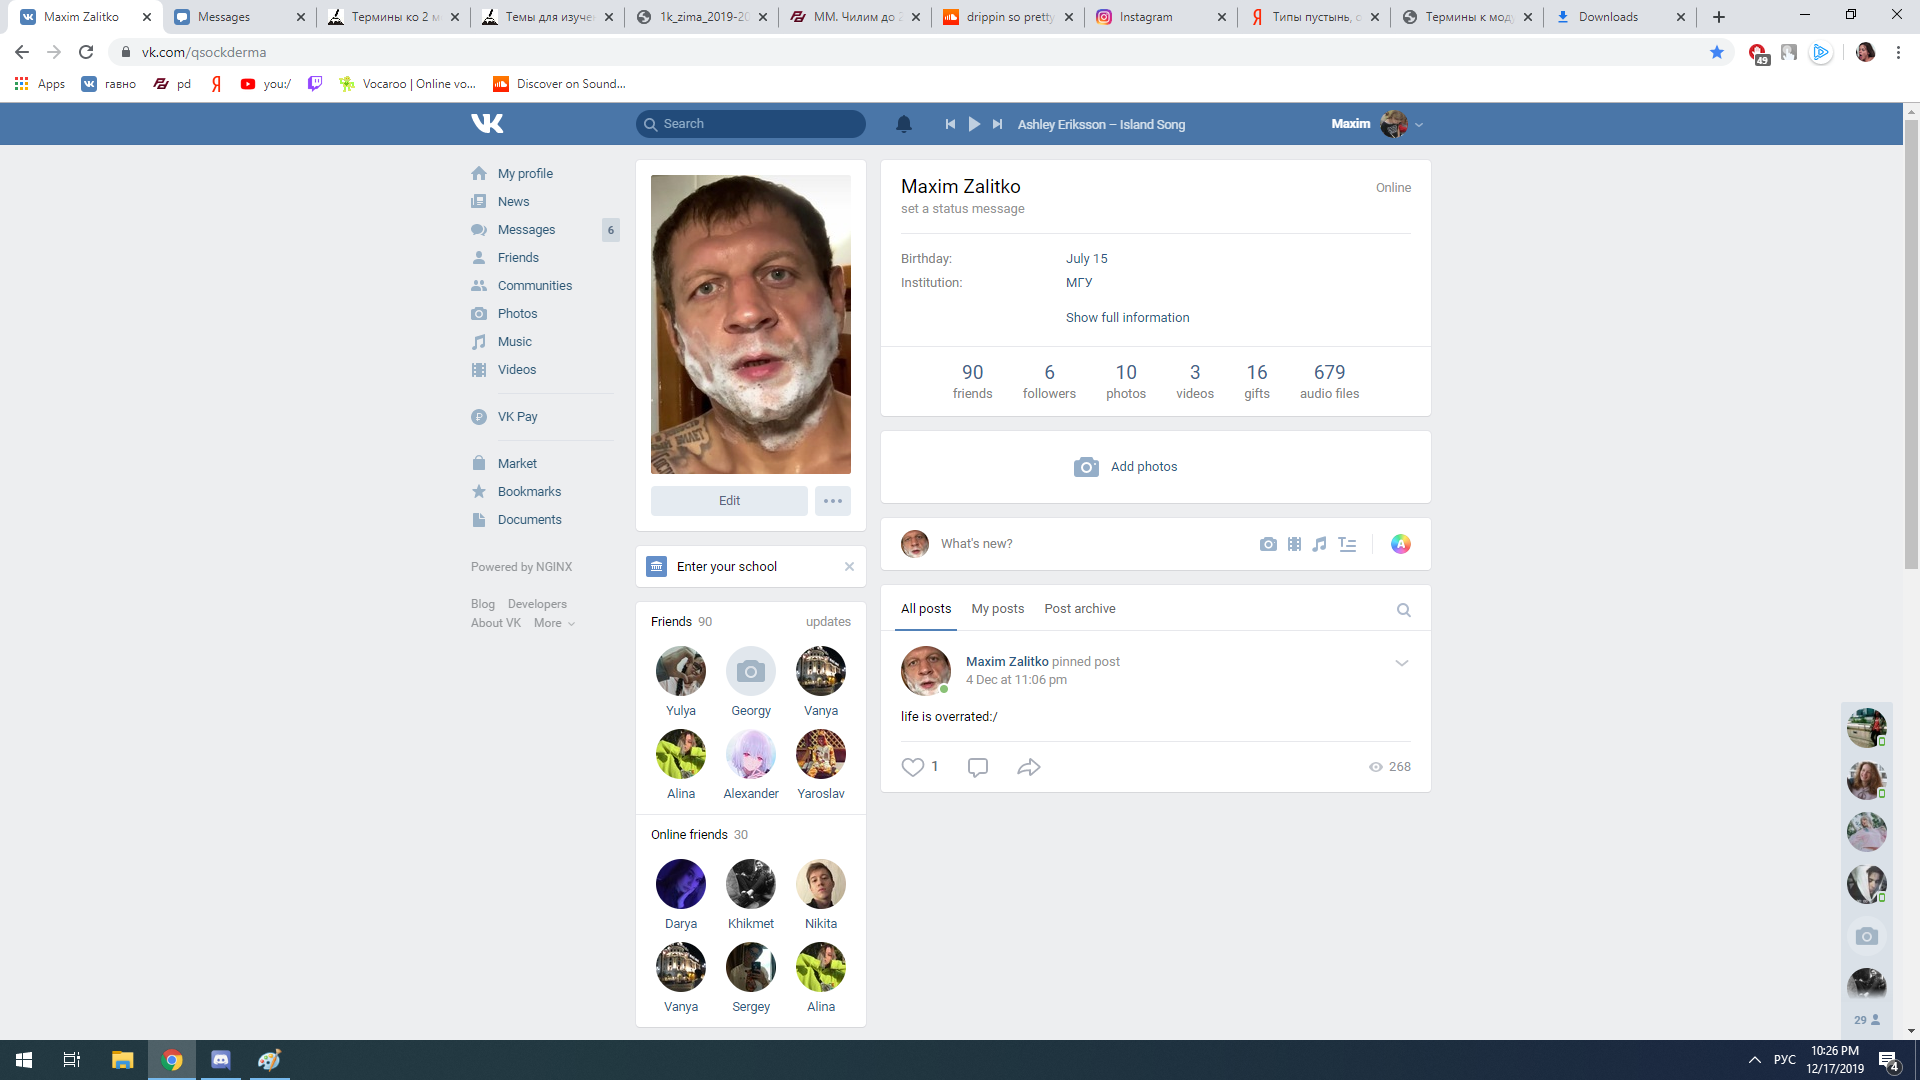Dismiss the Enter your school prompt
The width and height of the screenshot is (1920, 1080).
click(x=849, y=567)
